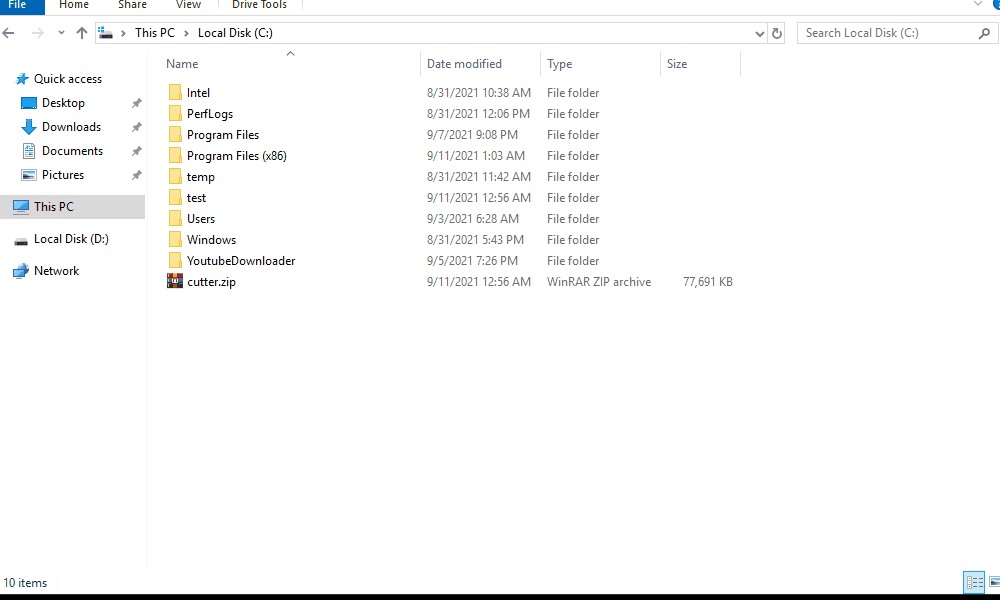This screenshot has height=600, width=1000.
Task: Select This PC in navigation pane
Action: pos(72,207)
